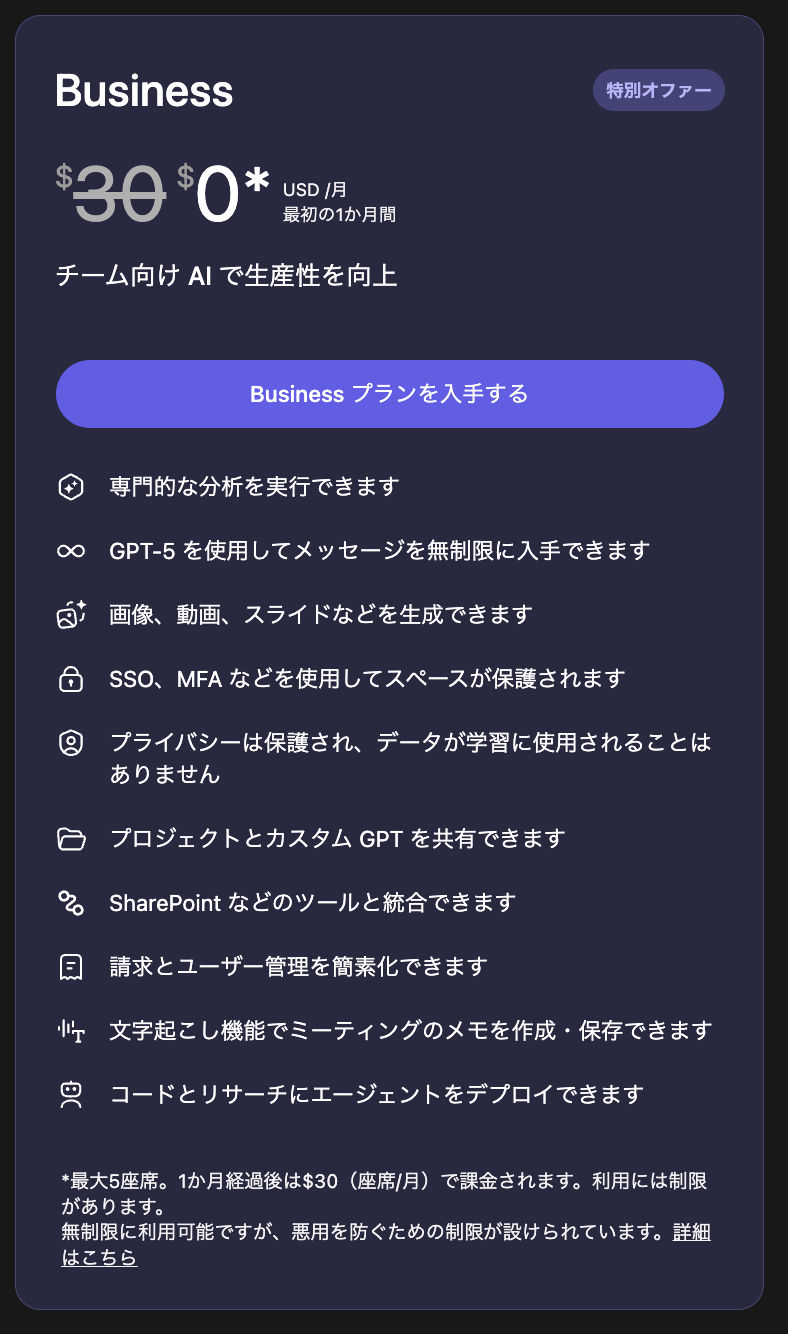
Task: Click the SharePoint integration connector icon
Action: [x=70, y=903]
